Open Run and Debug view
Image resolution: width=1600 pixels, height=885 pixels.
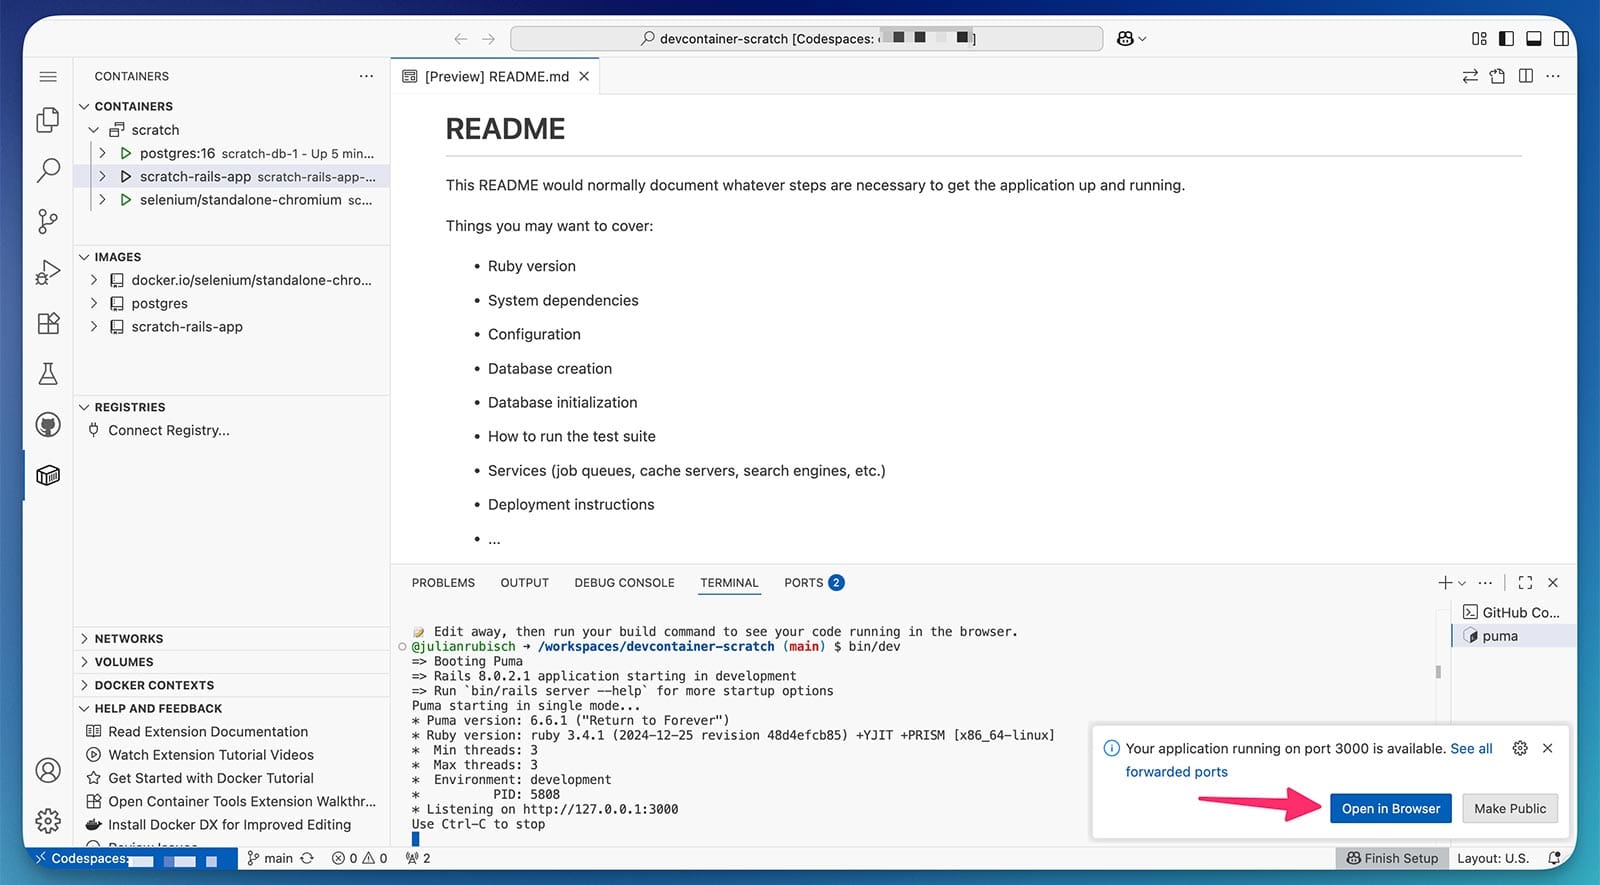pos(48,272)
